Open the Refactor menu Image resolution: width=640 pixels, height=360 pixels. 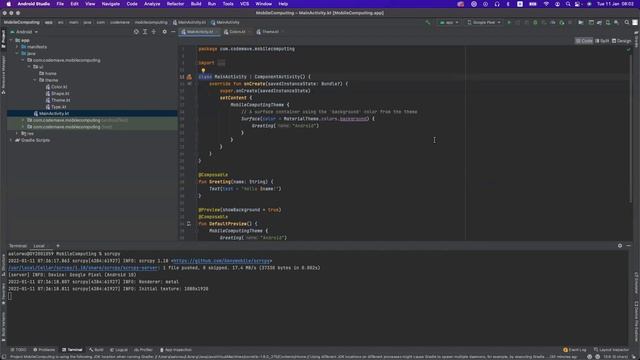(x=175, y=4)
